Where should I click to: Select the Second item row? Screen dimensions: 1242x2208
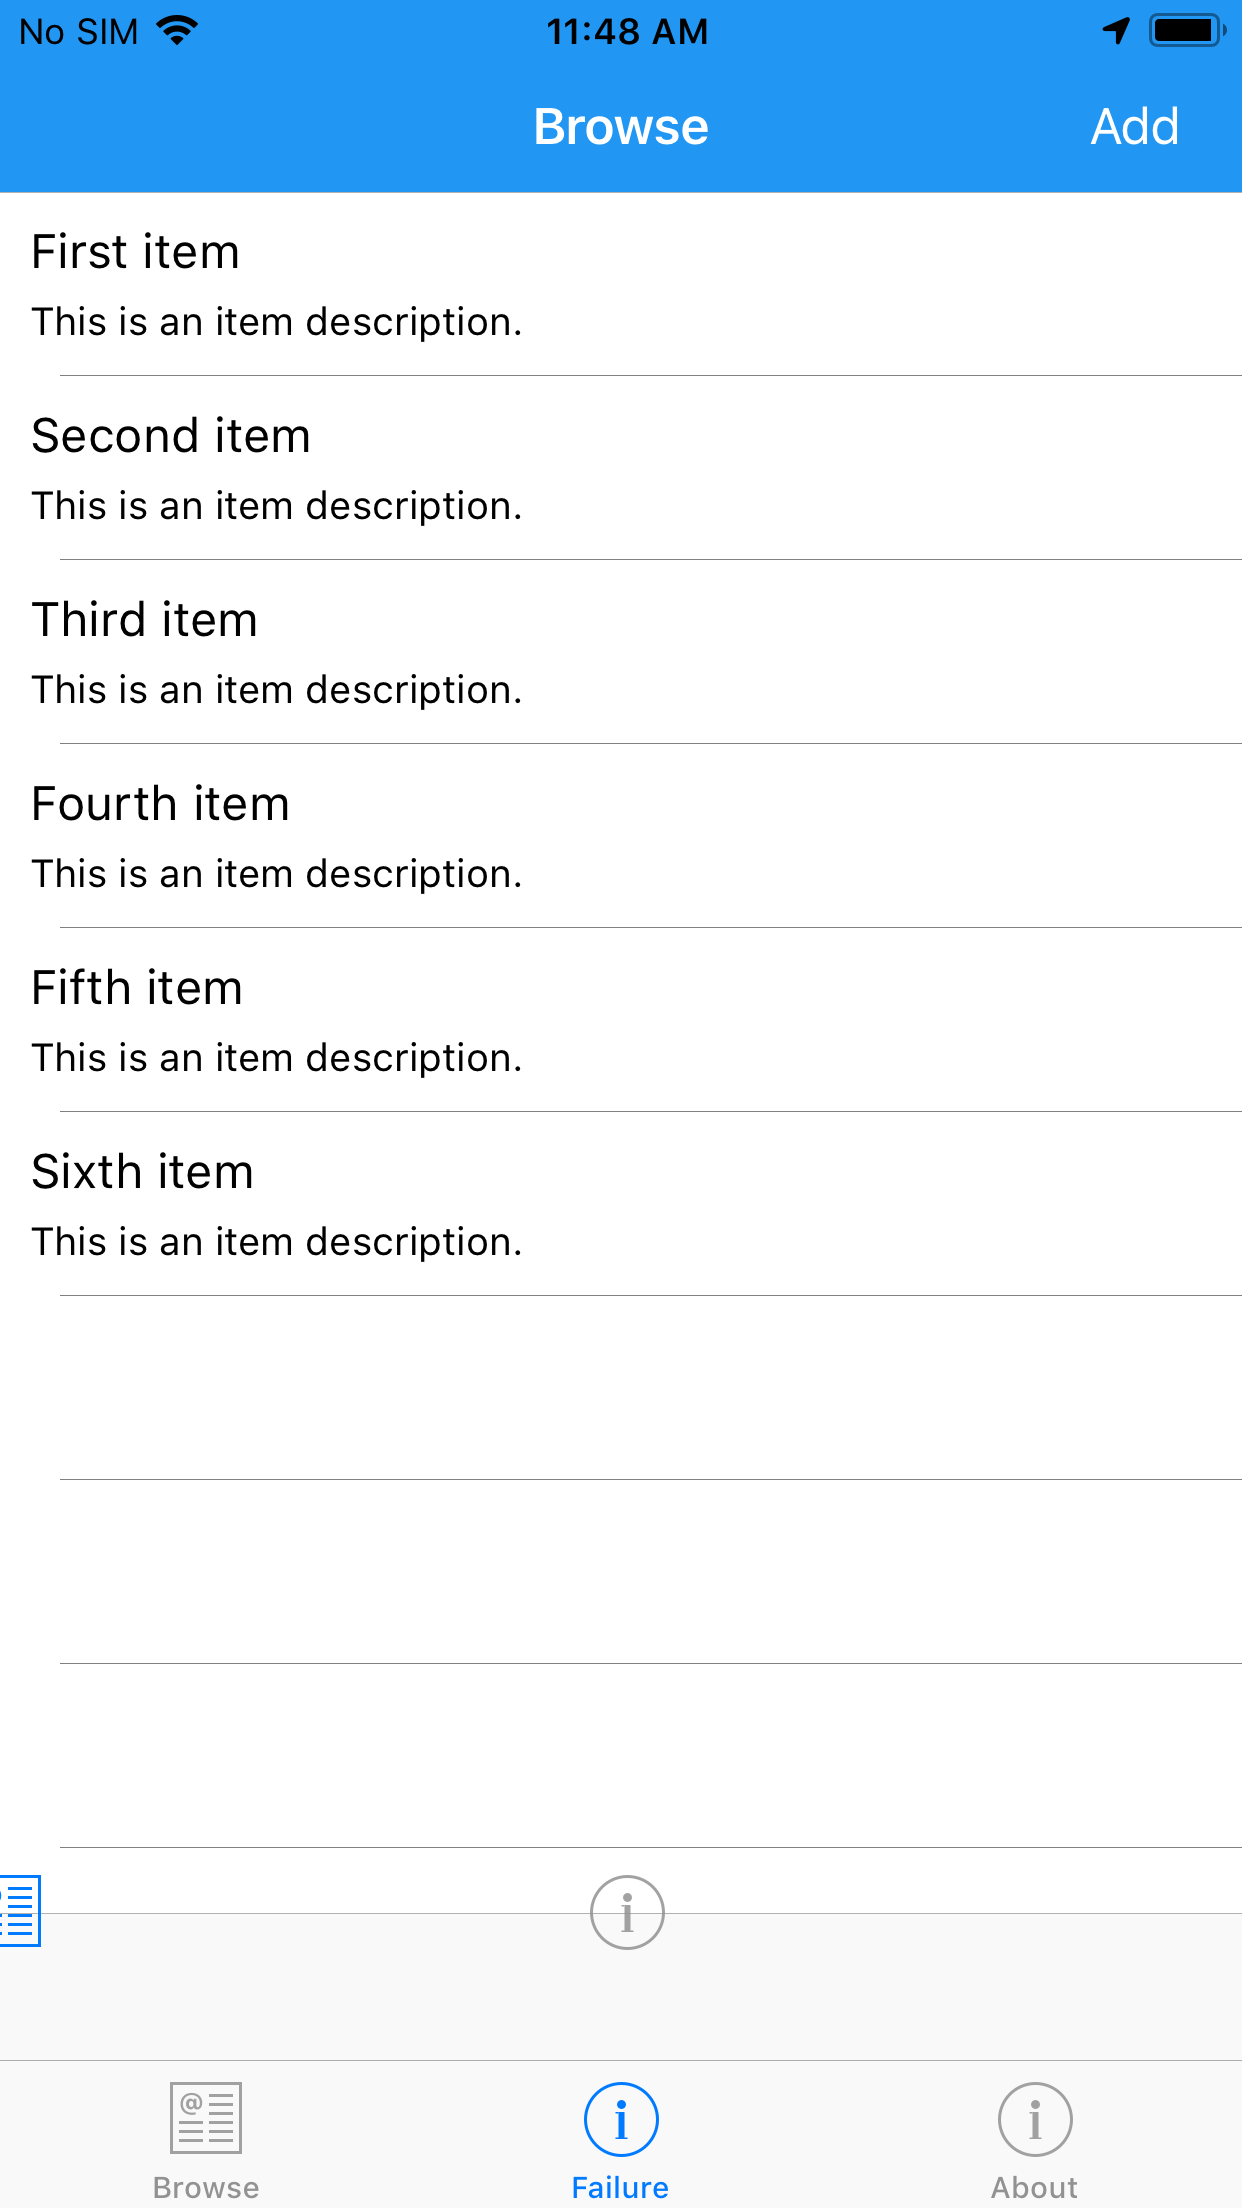[x=620, y=468]
